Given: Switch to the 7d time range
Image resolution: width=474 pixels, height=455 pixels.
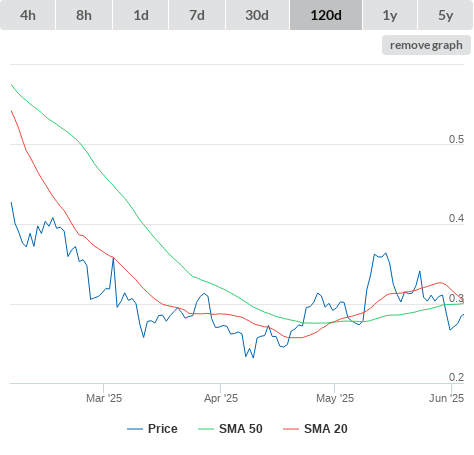Looking at the screenshot, I should point(197,15).
